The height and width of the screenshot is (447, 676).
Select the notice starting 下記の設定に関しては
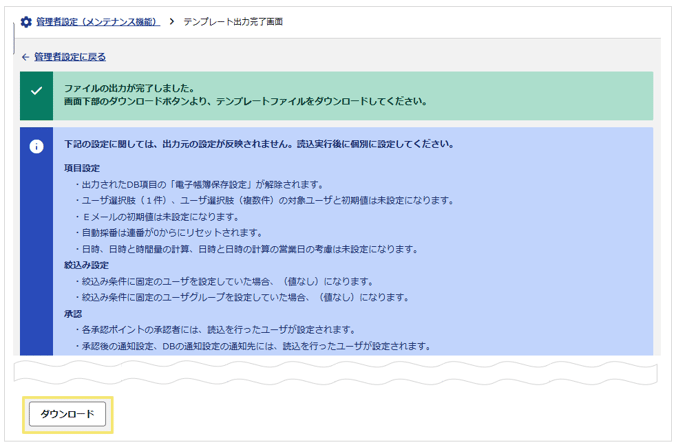pos(259,144)
